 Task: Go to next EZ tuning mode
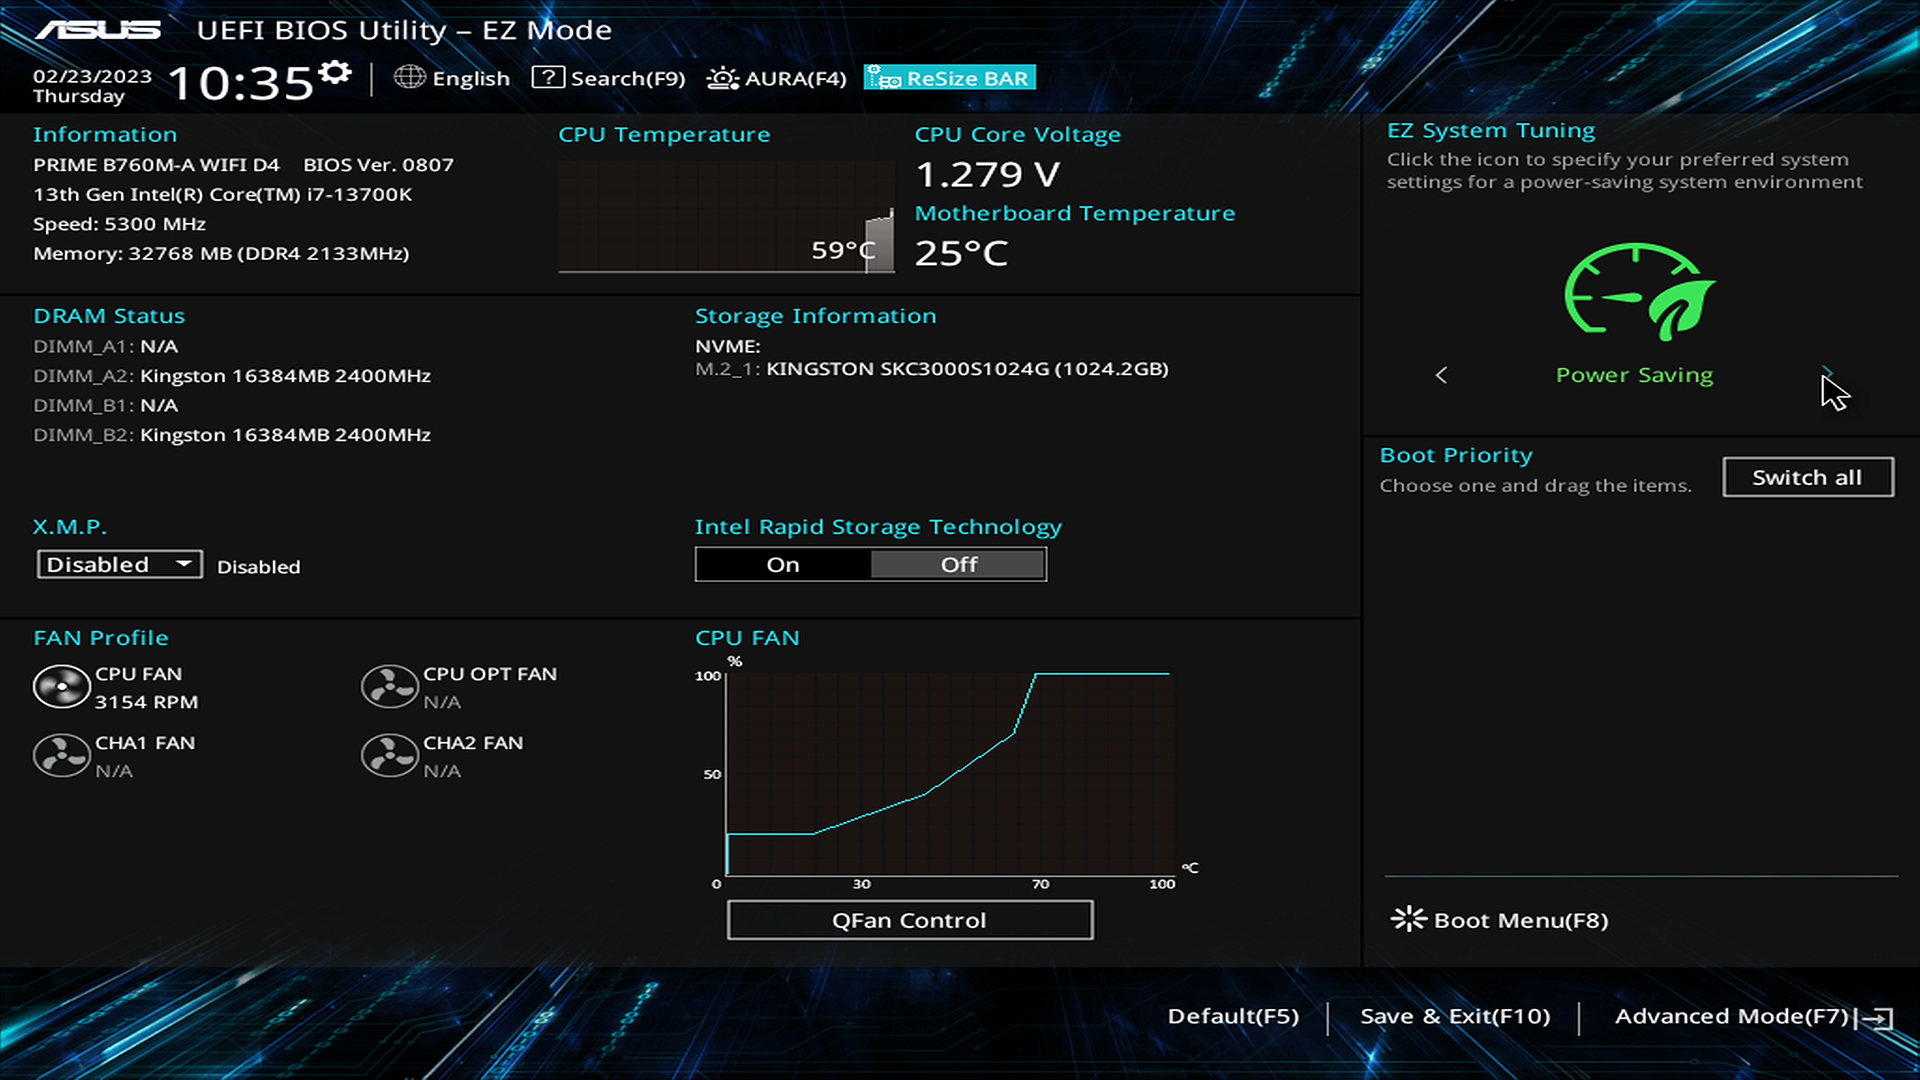click(x=1827, y=372)
